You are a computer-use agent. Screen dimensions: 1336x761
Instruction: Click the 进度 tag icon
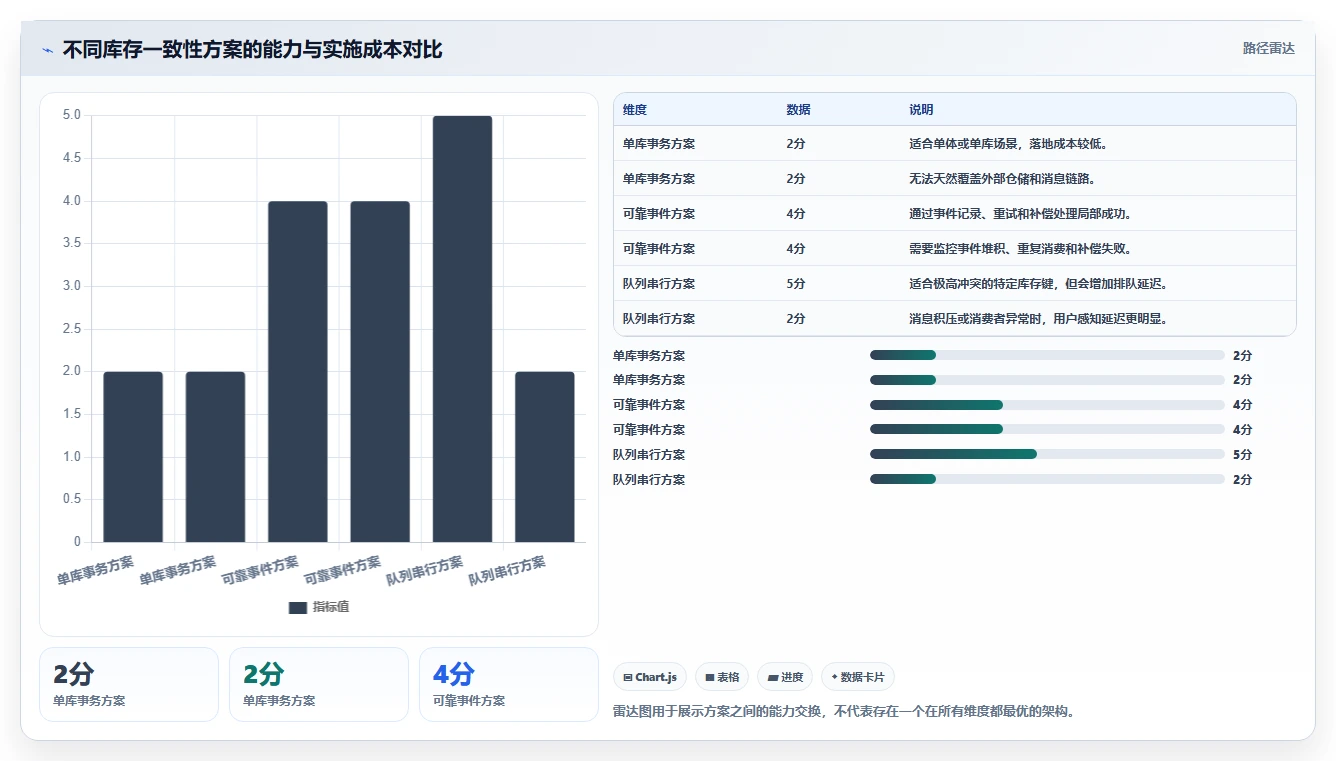click(x=772, y=678)
